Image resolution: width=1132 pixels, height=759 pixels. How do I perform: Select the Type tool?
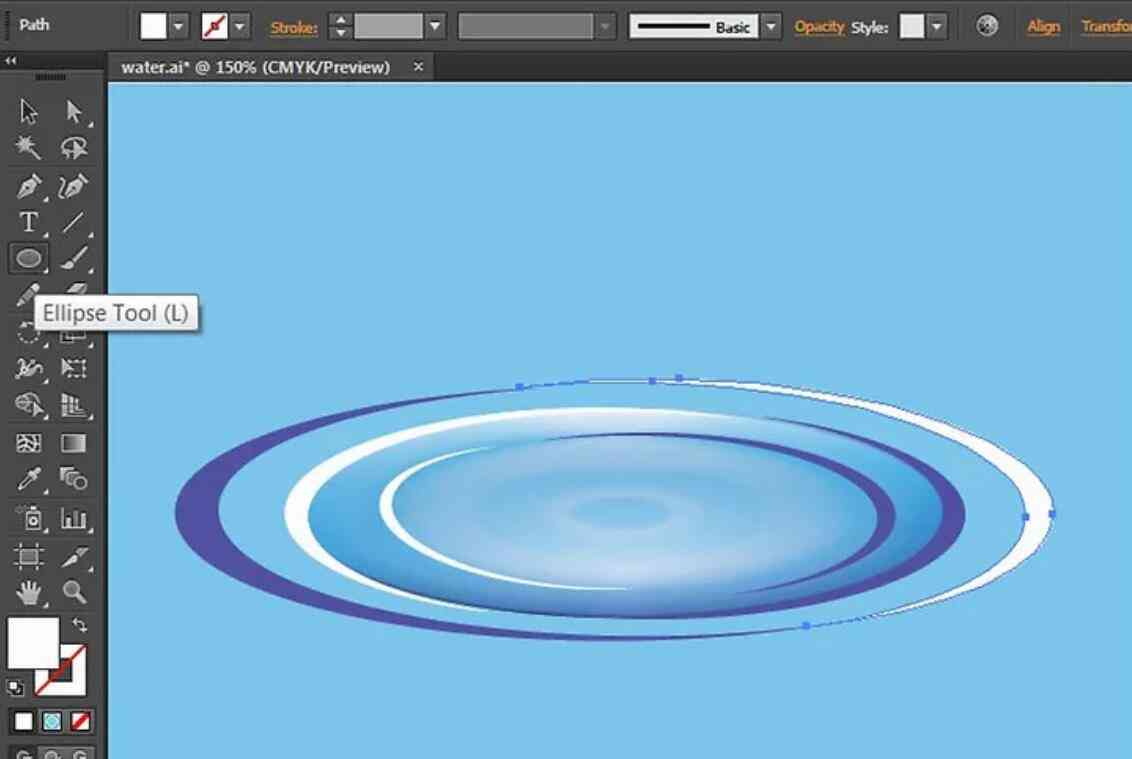coord(29,222)
